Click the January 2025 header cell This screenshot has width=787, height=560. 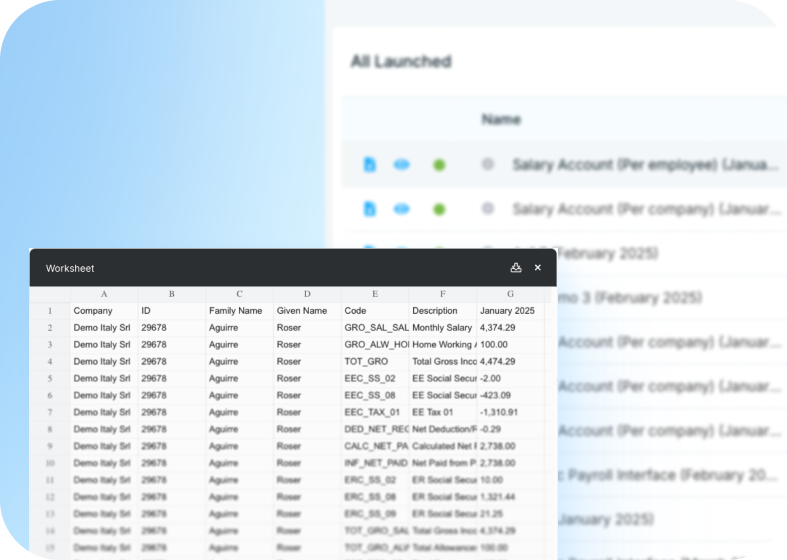510,311
